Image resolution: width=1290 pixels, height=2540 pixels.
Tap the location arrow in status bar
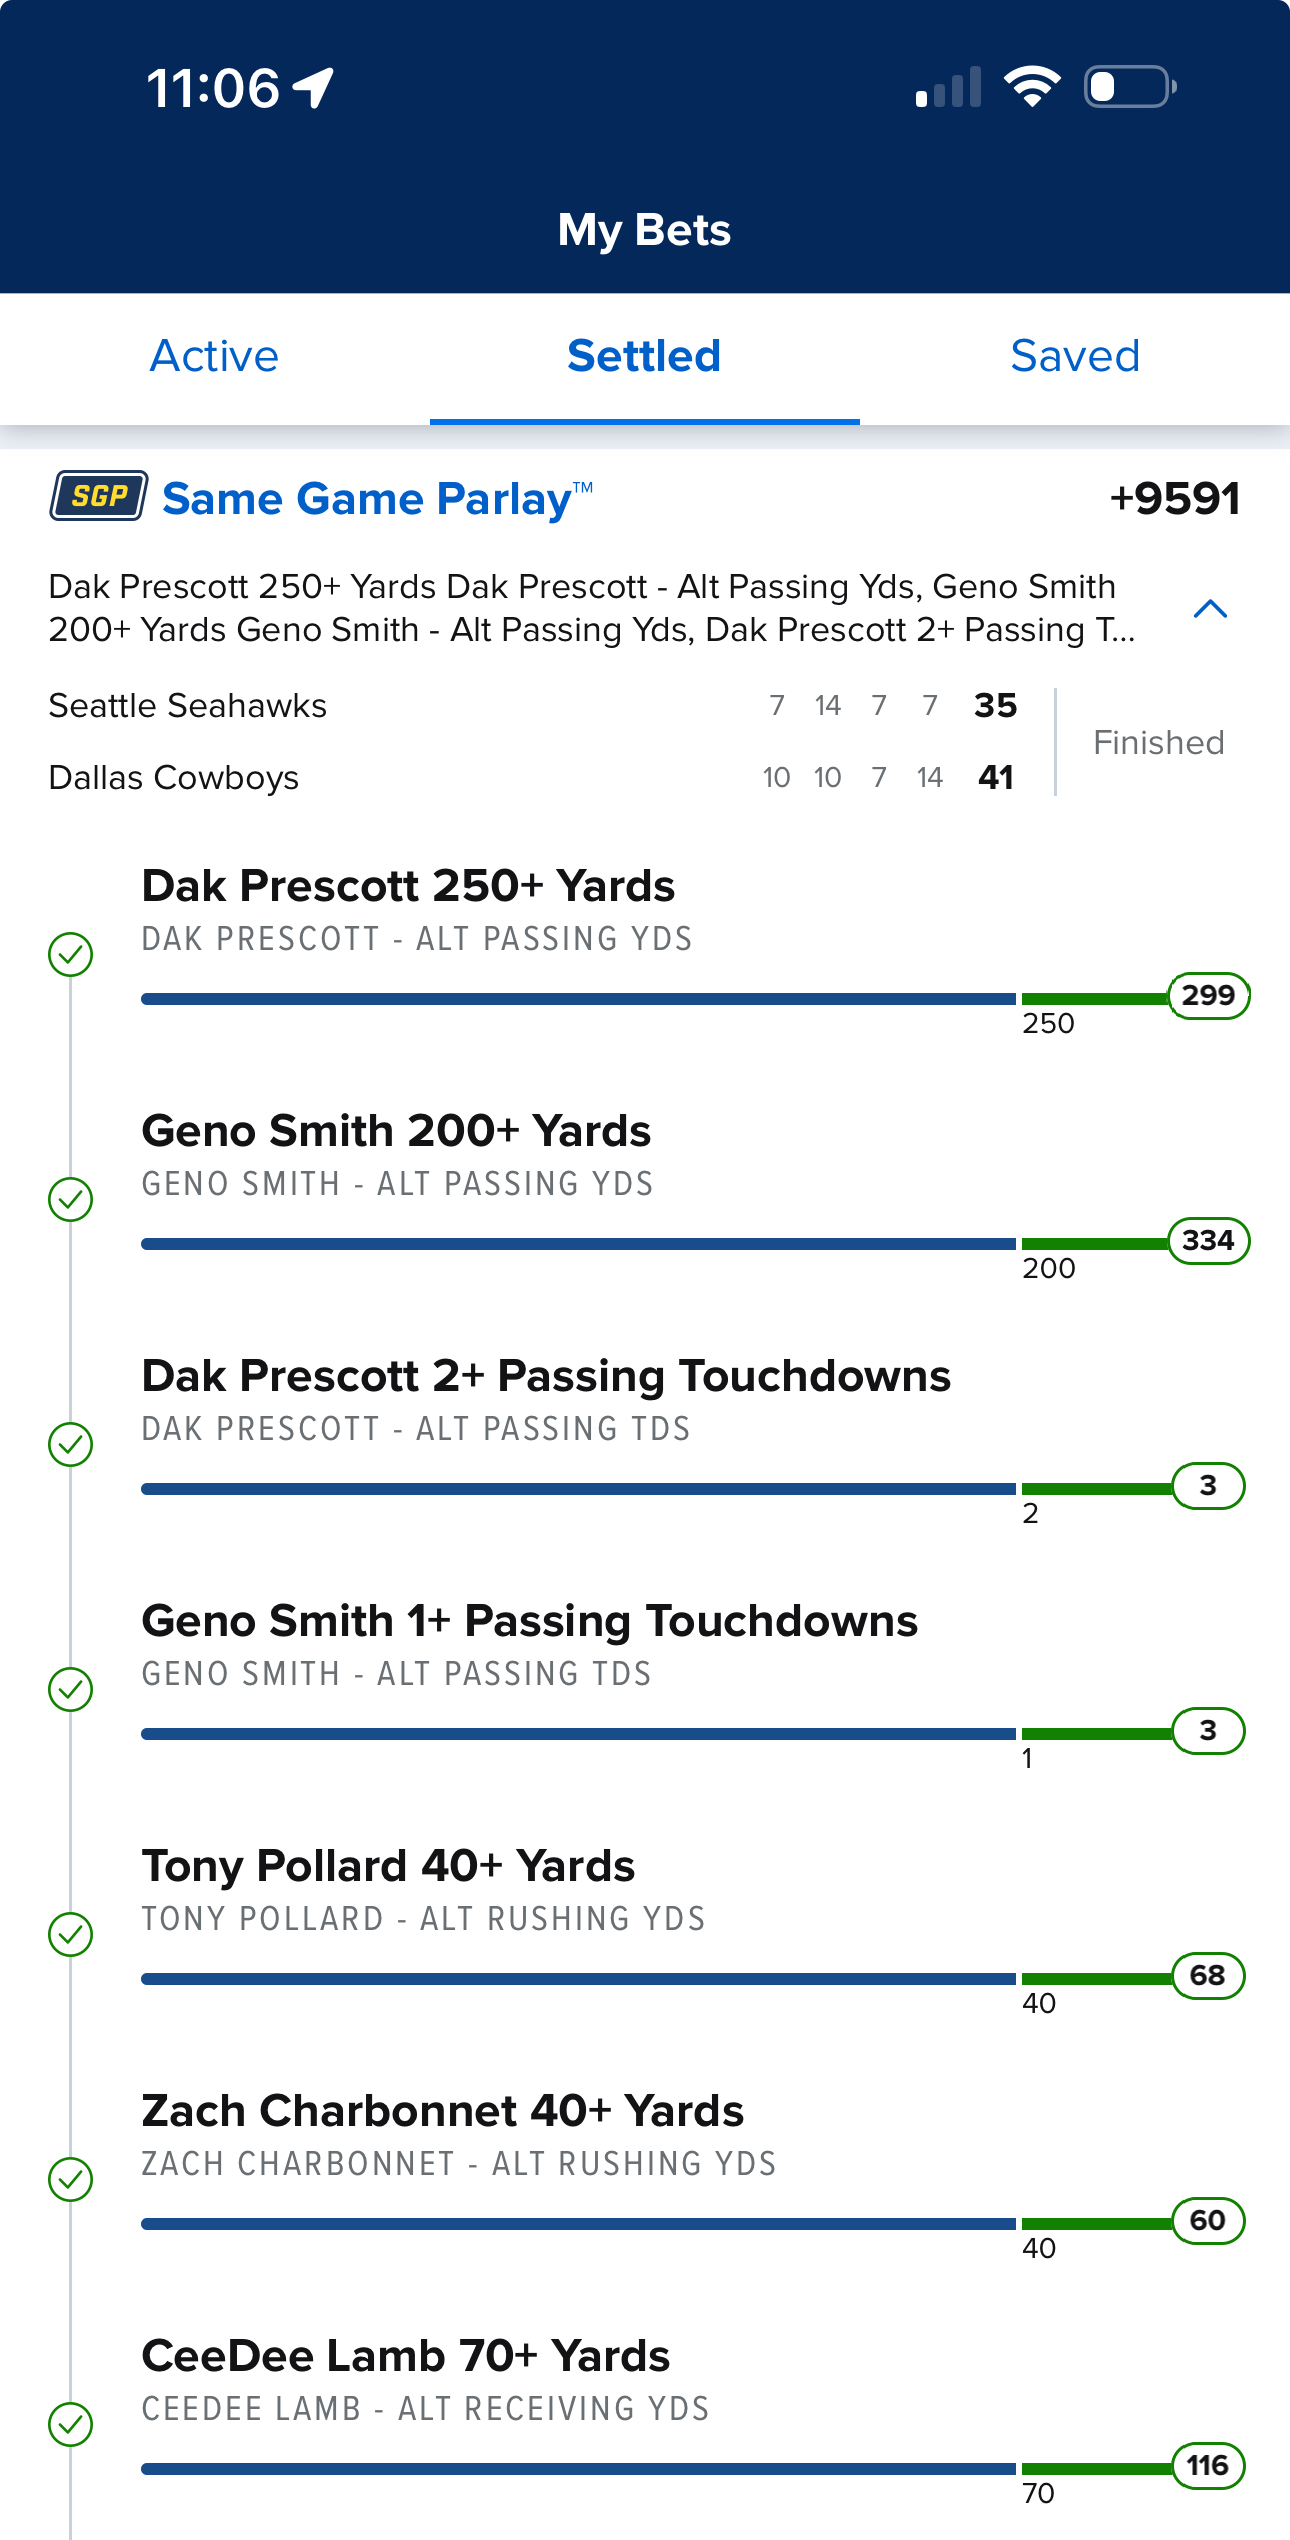313,88
